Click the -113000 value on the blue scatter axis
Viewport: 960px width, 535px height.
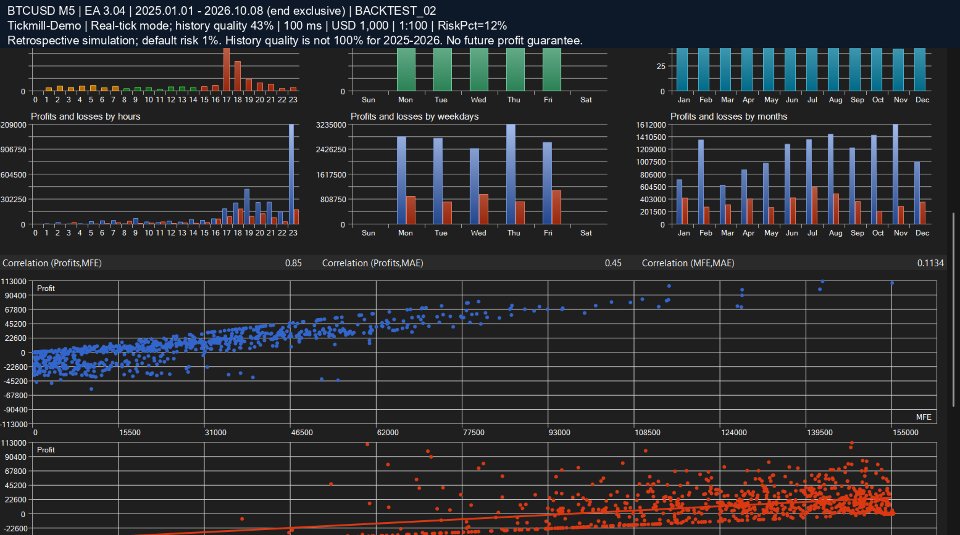pyautogui.click(x=13, y=424)
